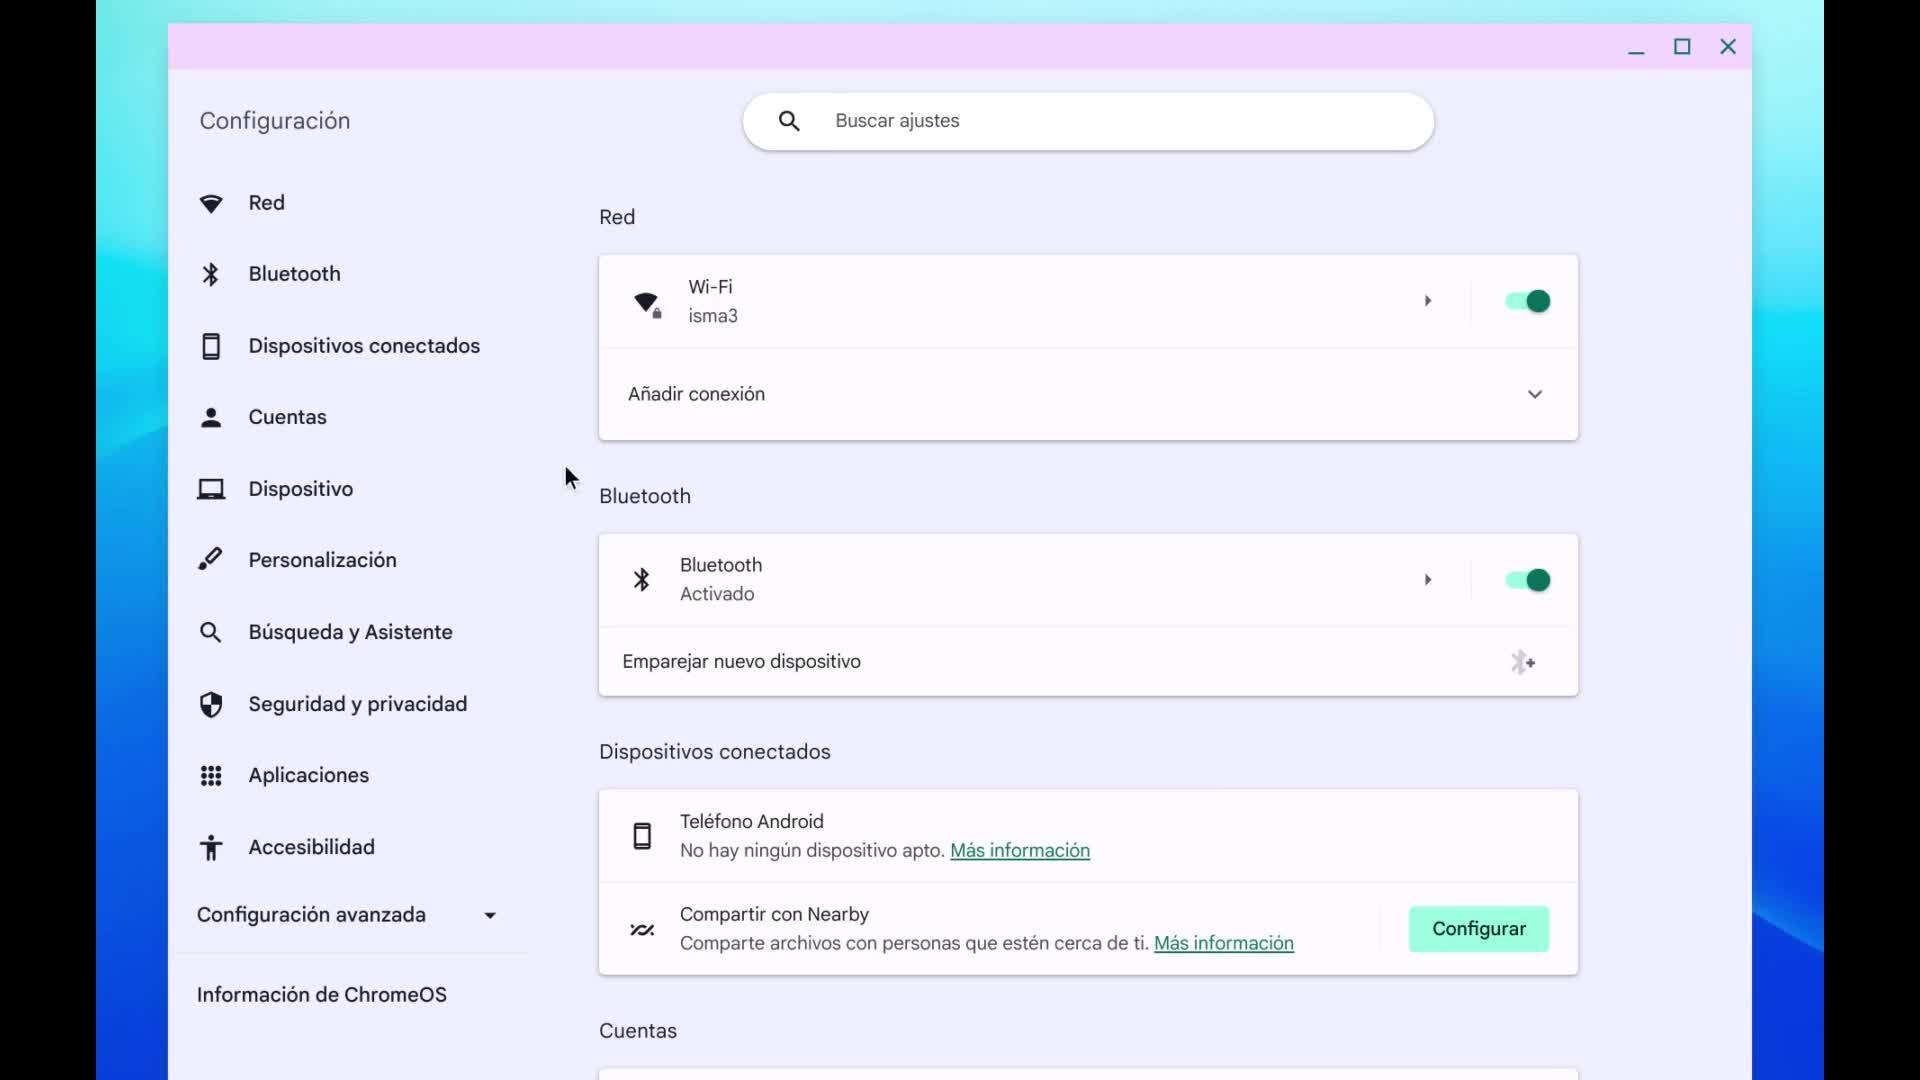This screenshot has height=1080, width=1920.
Task: Click the Accesibilidad person icon
Action: (211, 848)
